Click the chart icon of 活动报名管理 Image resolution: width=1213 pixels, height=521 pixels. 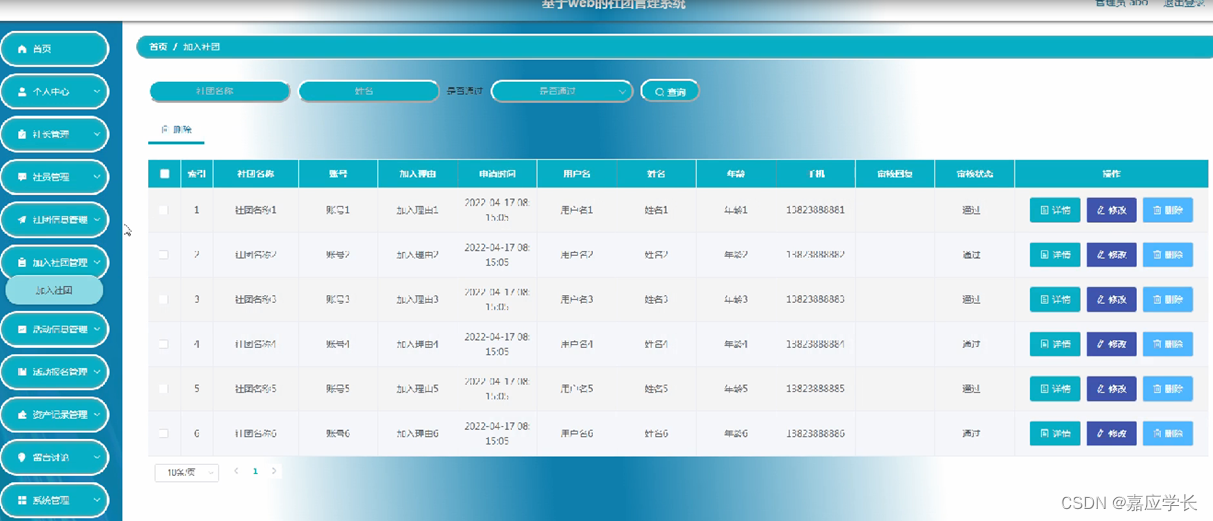pyautogui.click(x=22, y=372)
